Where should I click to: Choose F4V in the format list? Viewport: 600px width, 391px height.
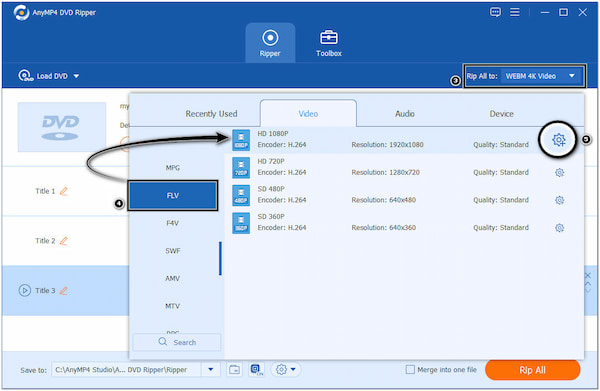[173, 223]
